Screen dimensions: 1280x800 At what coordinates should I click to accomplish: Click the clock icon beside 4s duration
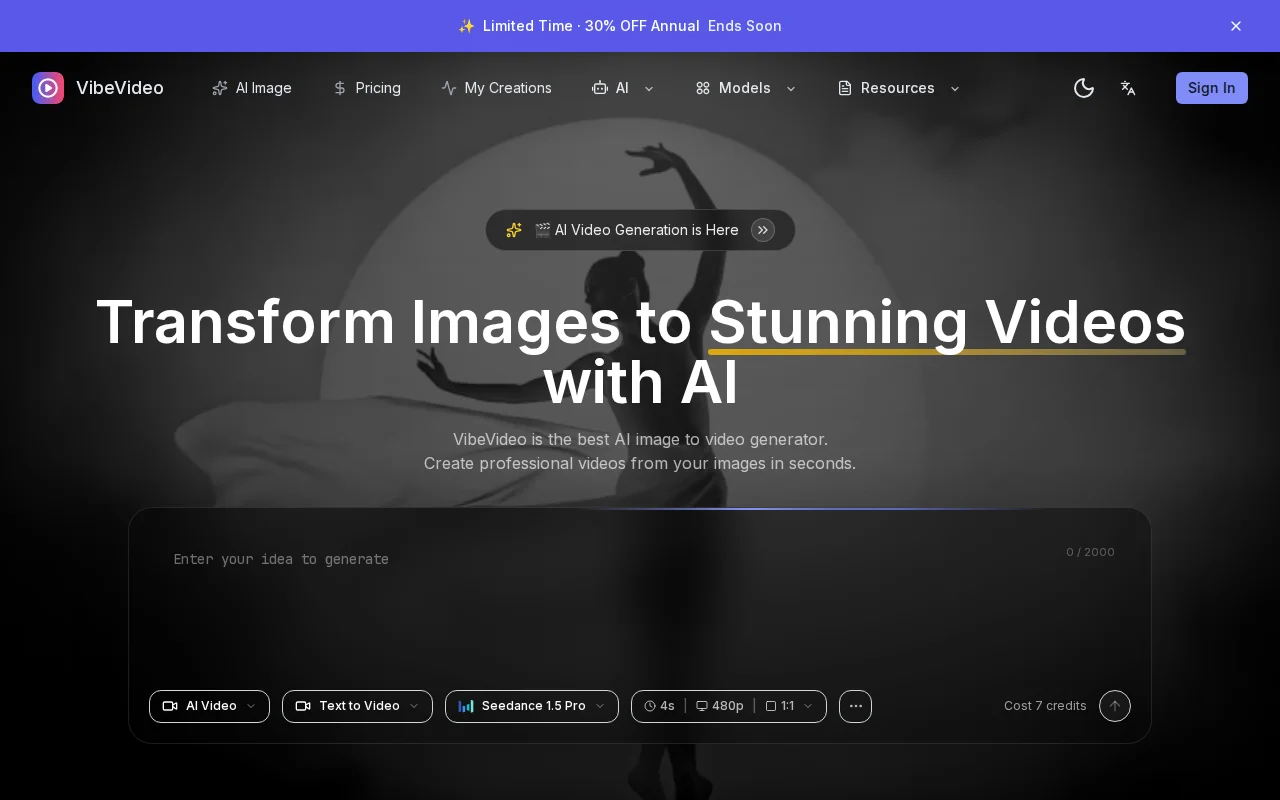pos(650,706)
